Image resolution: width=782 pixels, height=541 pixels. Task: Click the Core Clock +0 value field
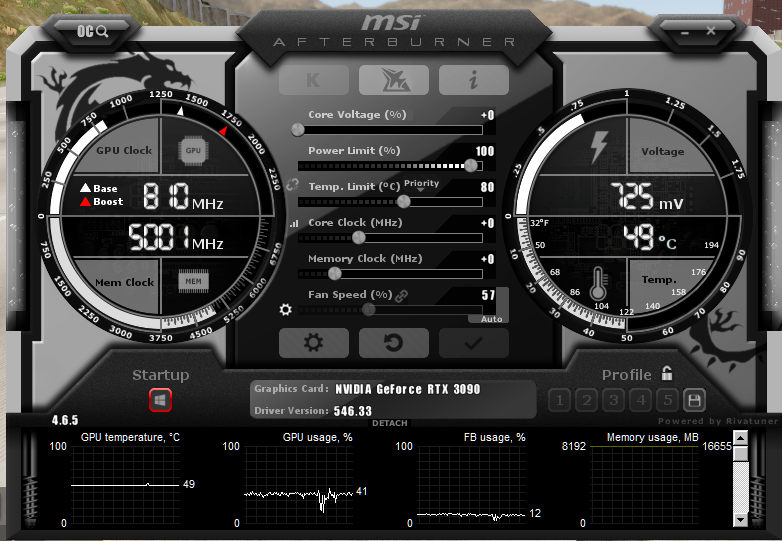coord(487,223)
